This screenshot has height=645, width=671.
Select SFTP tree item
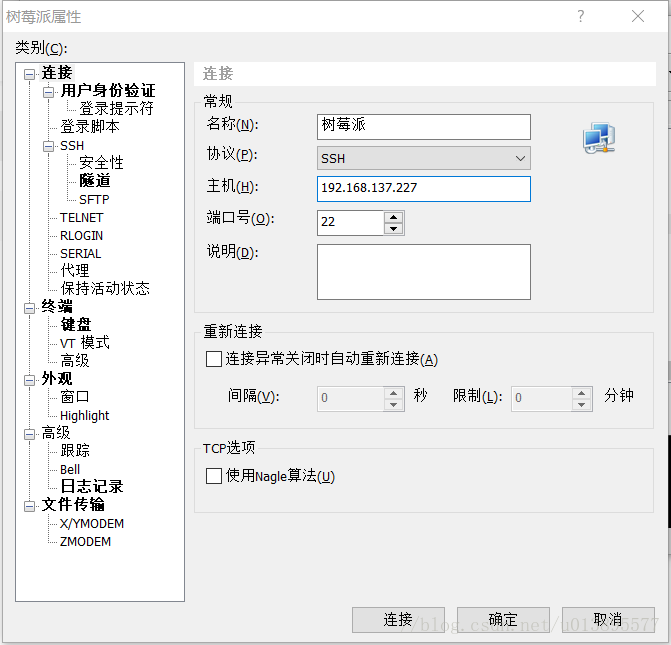pos(94,199)
